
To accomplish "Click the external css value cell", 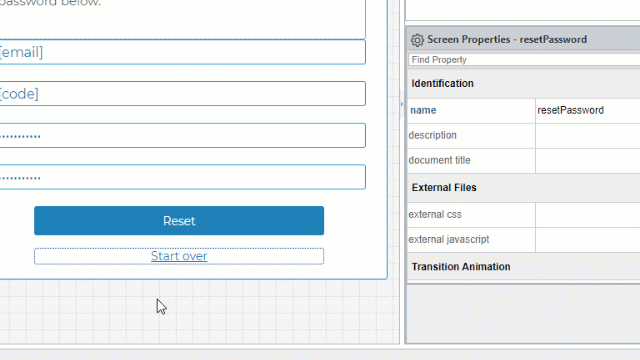I will [588, 215].
